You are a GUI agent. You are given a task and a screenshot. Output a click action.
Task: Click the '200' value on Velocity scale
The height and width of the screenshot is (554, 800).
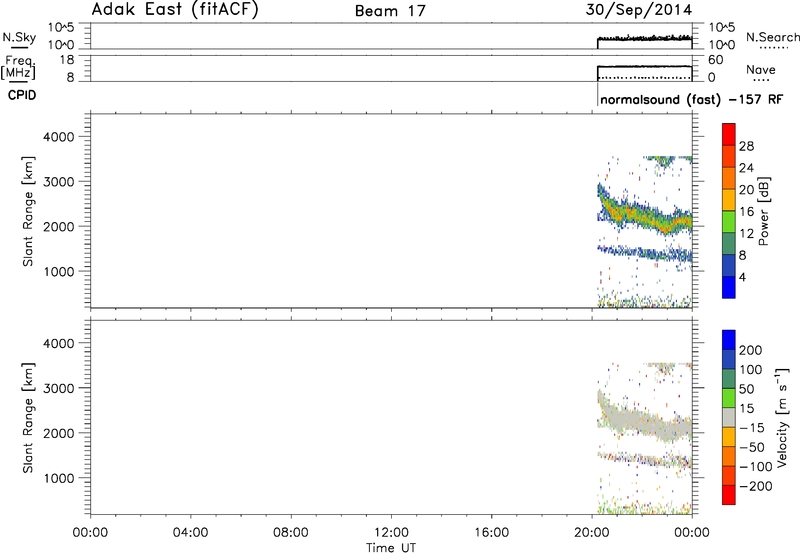click(x=751, y=350)
